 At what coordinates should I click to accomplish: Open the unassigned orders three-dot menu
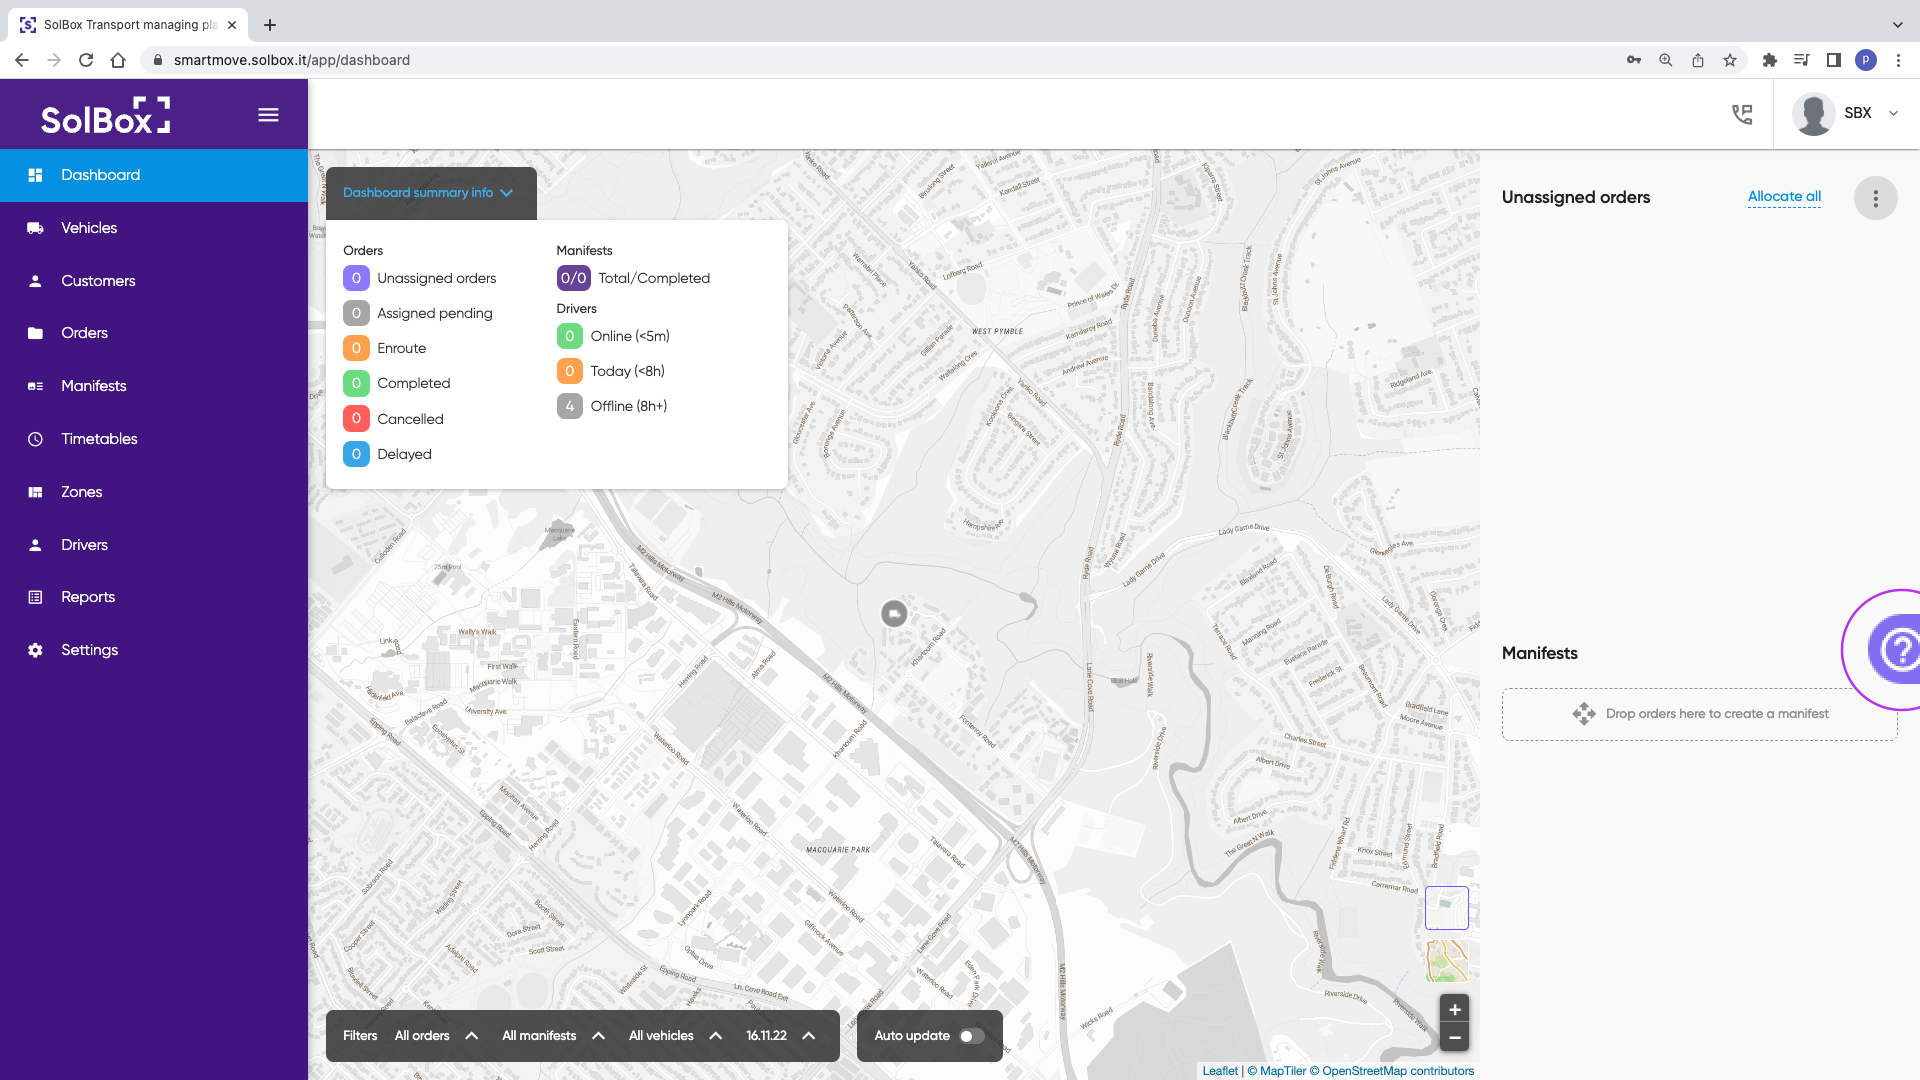tap(1875, 198)
